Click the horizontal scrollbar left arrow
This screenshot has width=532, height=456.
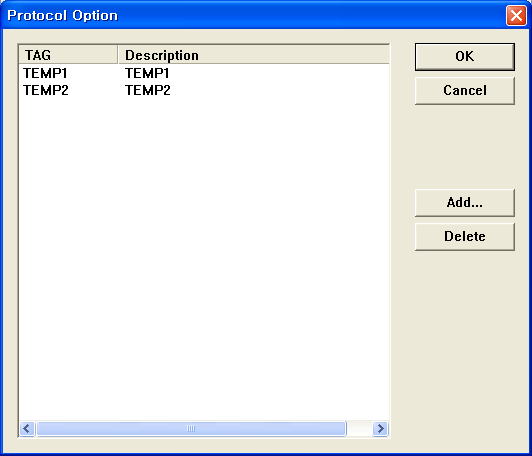tap(27, 429)
